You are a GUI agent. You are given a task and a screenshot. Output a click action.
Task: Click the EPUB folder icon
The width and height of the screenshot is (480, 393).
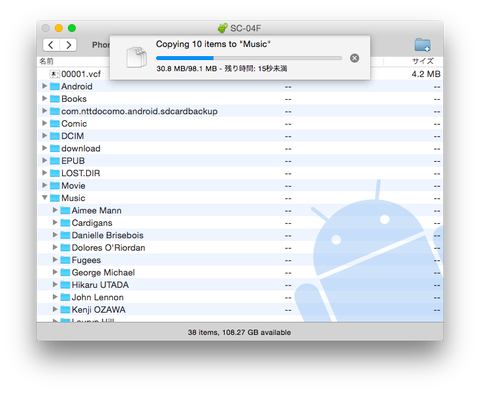55,161
